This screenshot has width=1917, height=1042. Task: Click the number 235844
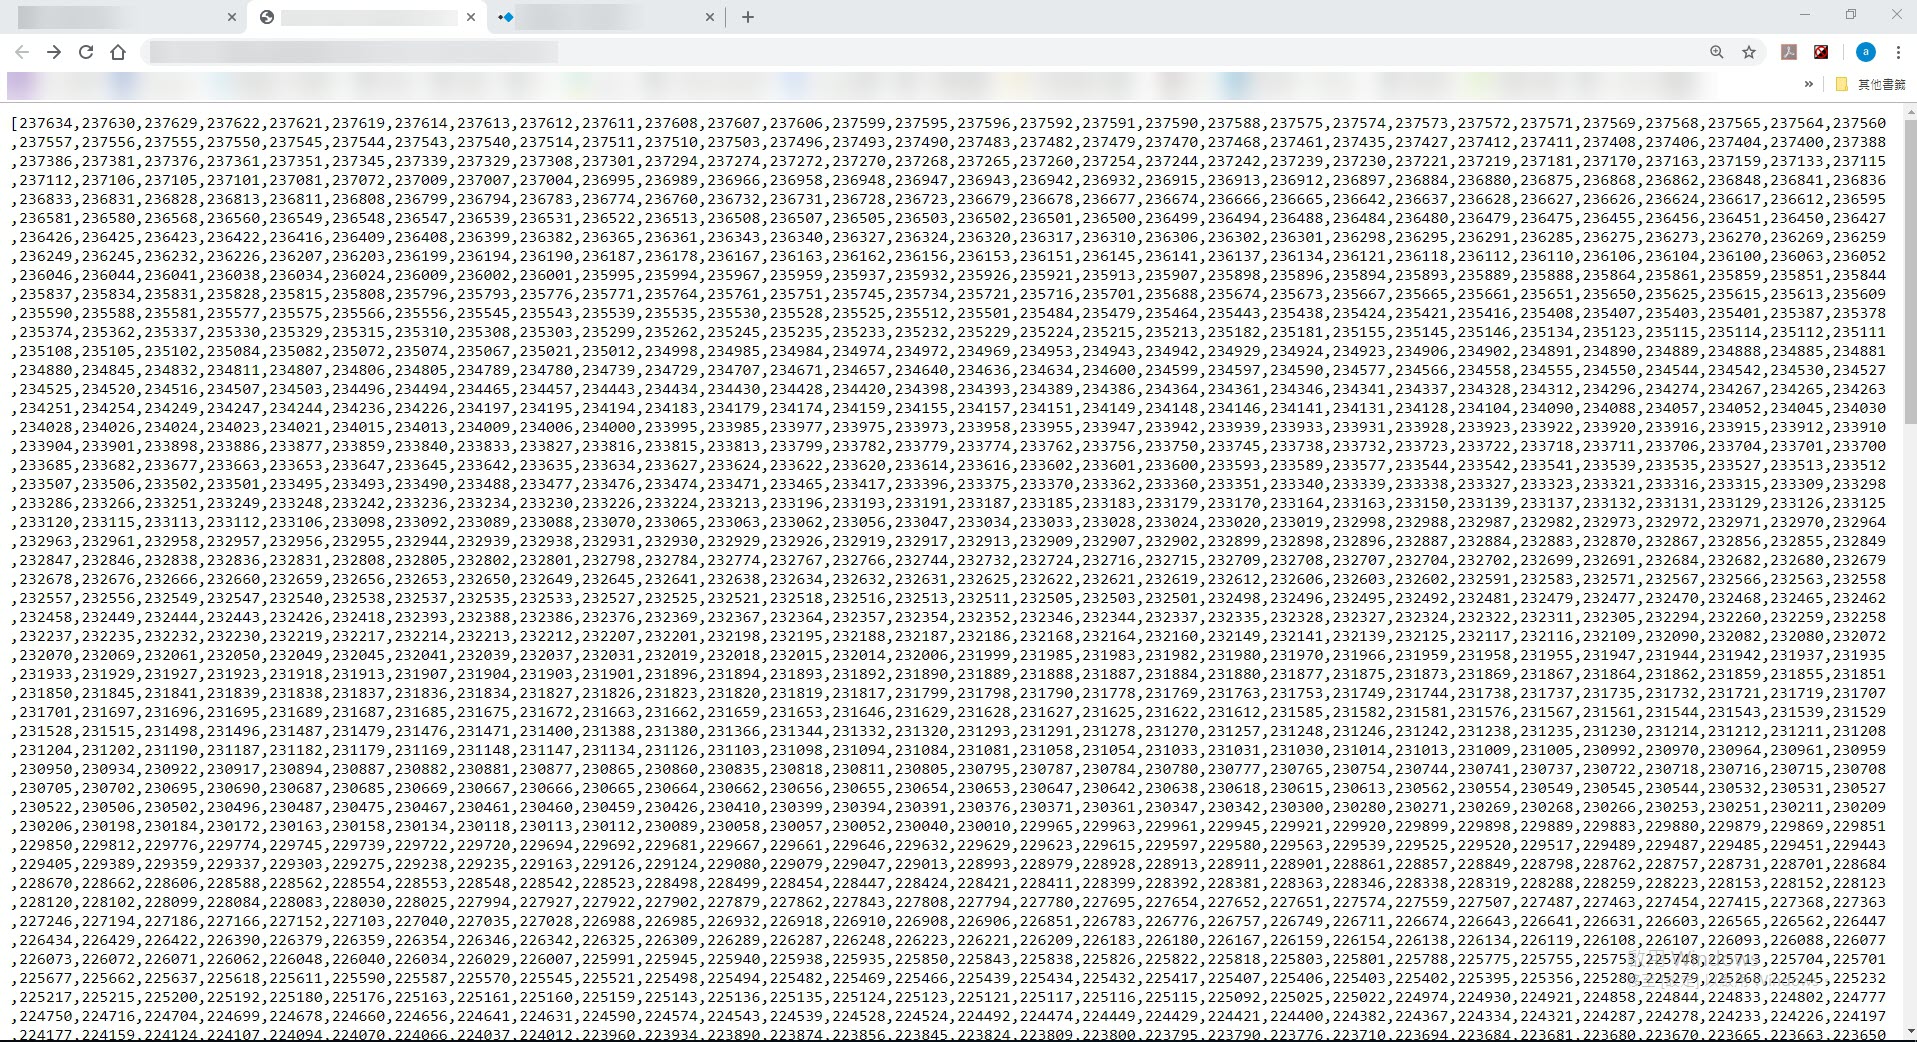[x=1859, y=275]
